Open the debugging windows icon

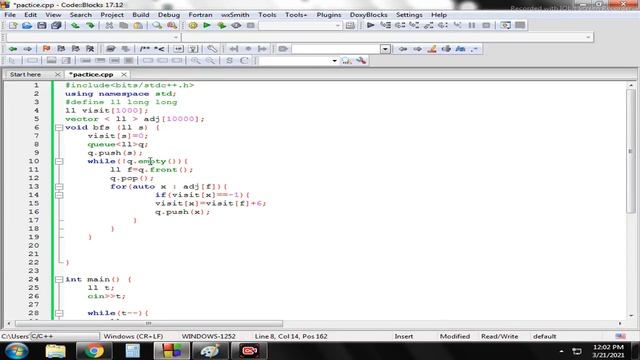click(505, 25)
